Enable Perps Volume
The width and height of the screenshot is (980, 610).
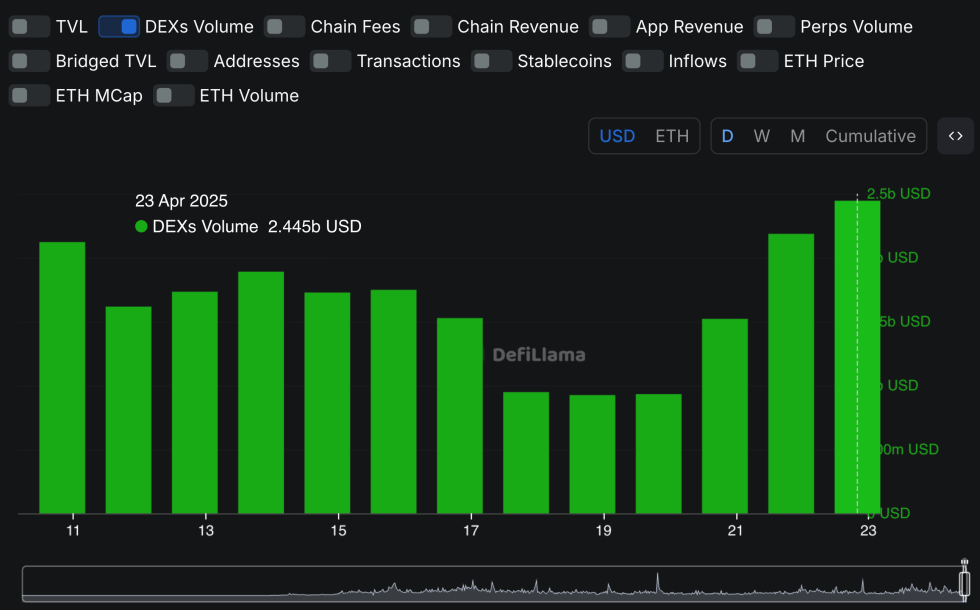[x=774, y=26]
